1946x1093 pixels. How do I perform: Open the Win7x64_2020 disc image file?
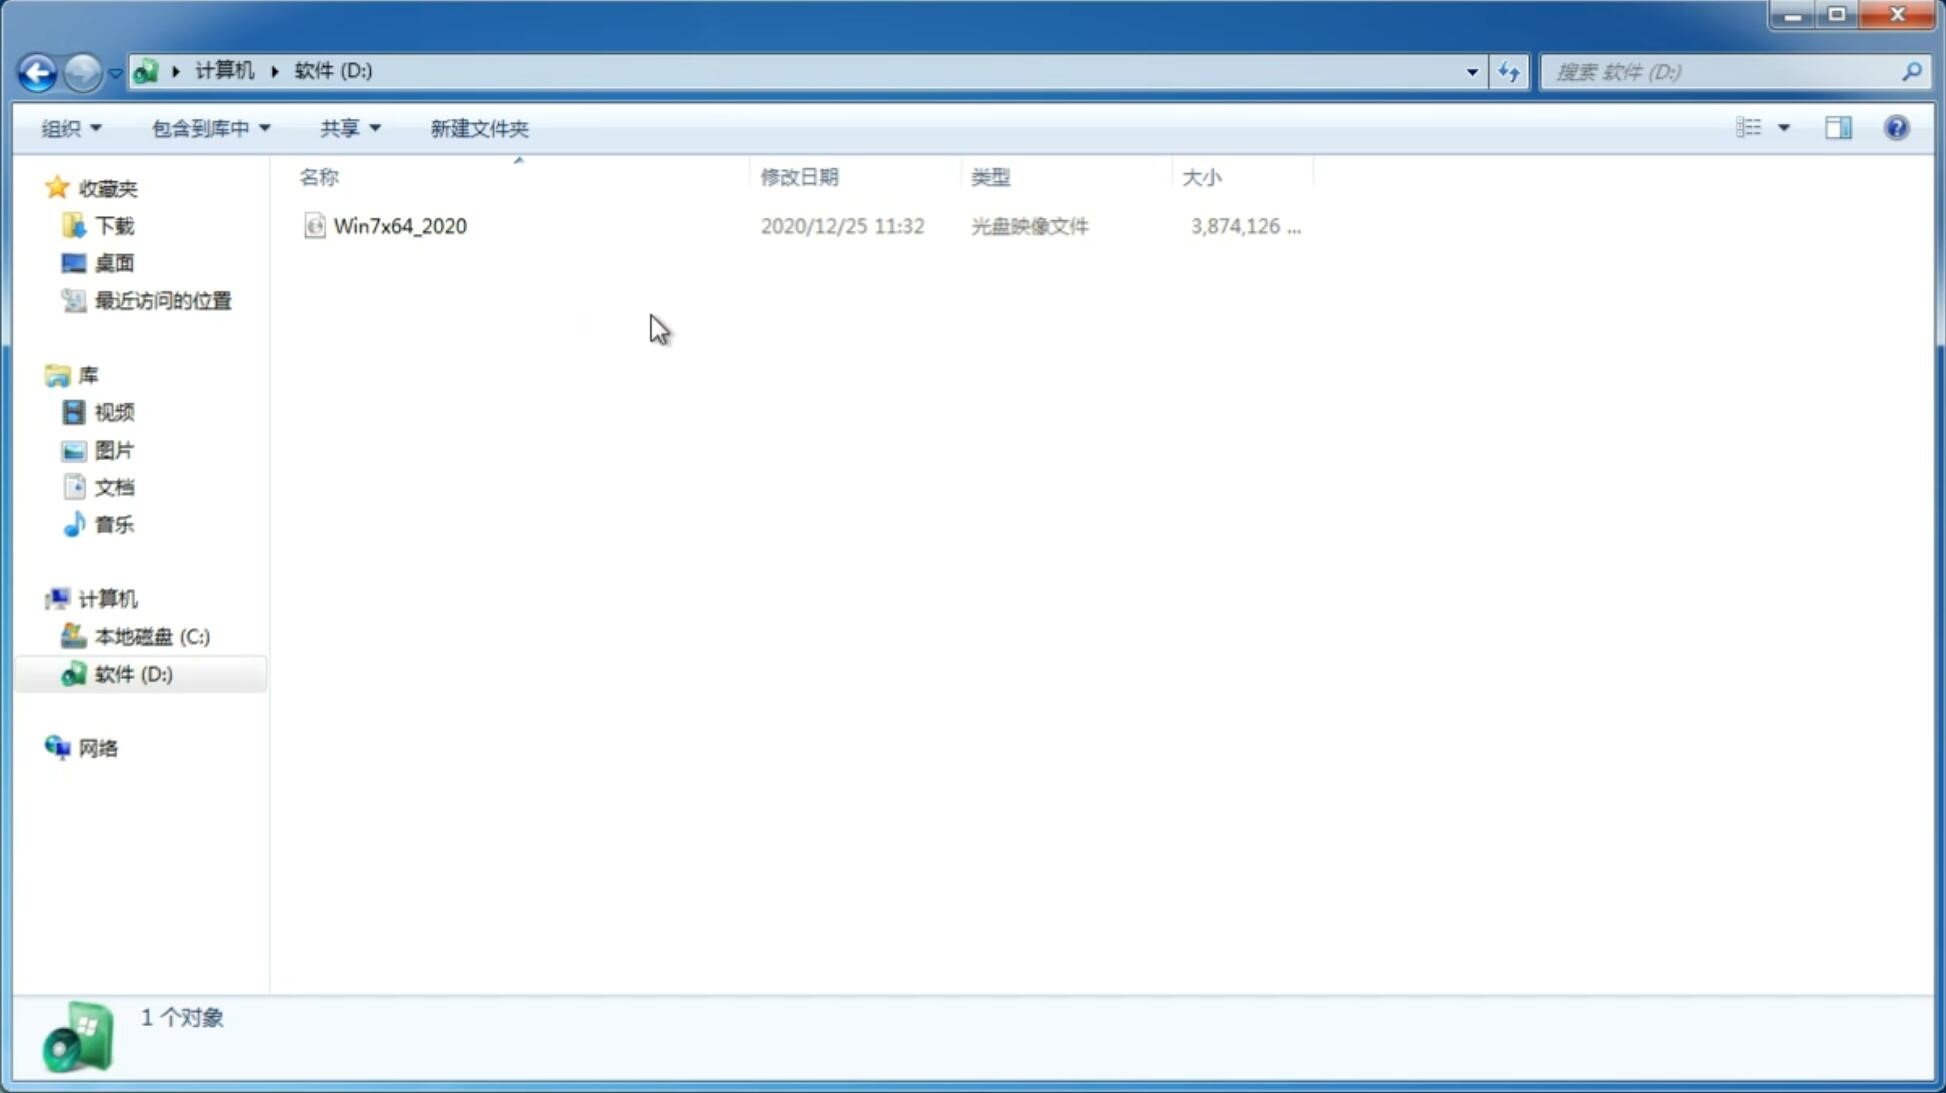(x=400, y=226)
